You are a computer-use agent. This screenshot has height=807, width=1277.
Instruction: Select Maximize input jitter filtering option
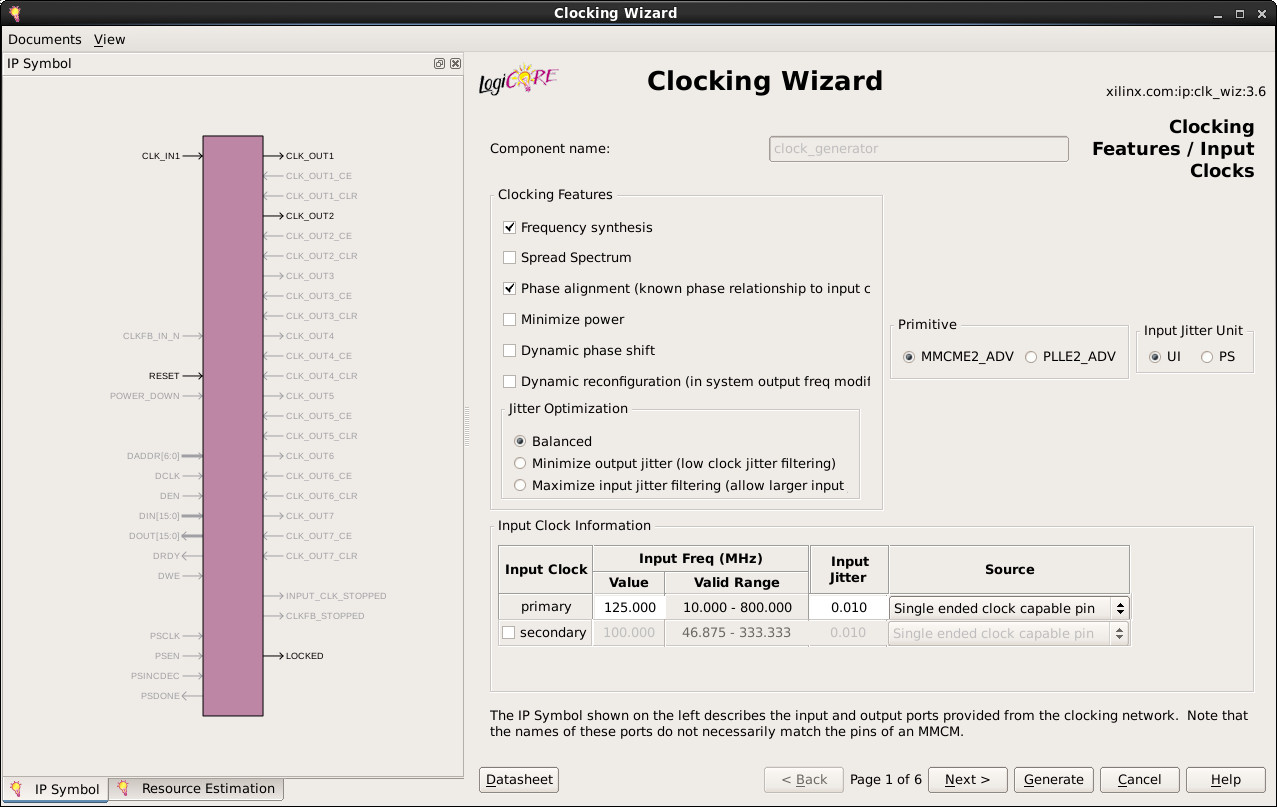coord(520,485)
